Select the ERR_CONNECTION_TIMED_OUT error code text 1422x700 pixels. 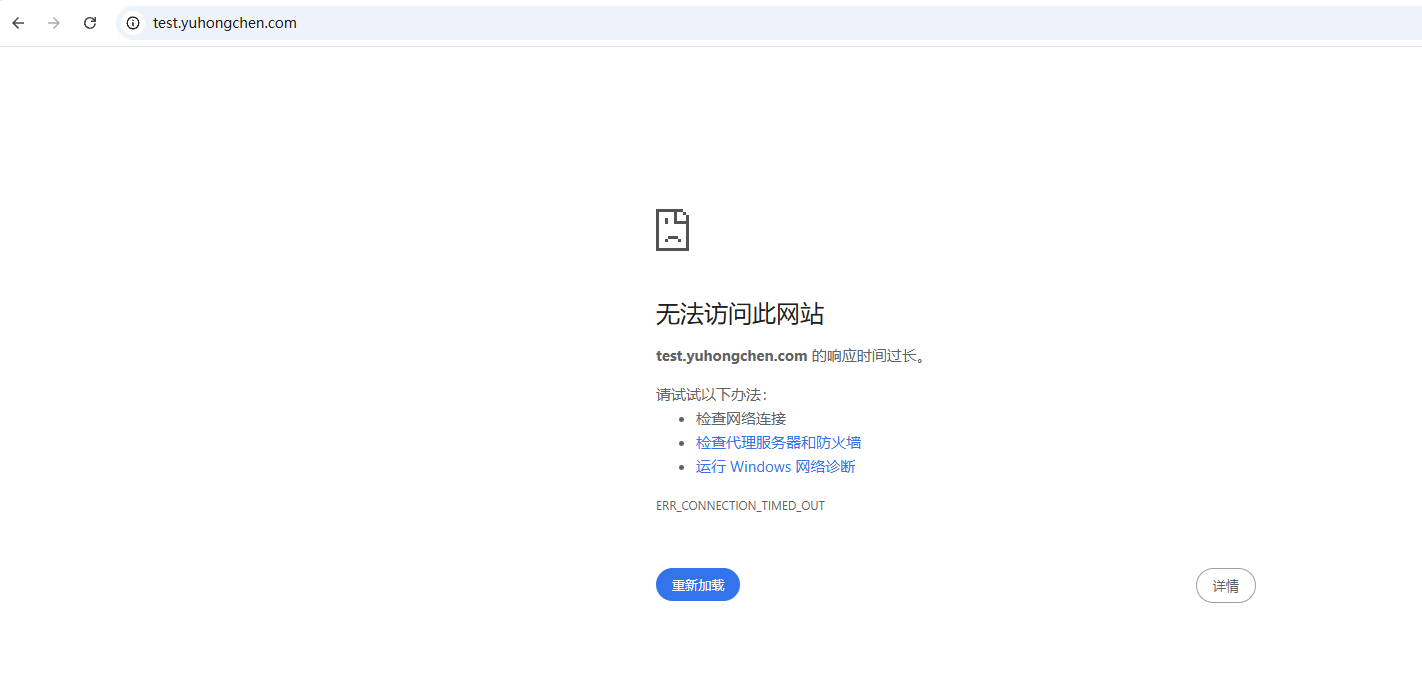click(740, 506)
